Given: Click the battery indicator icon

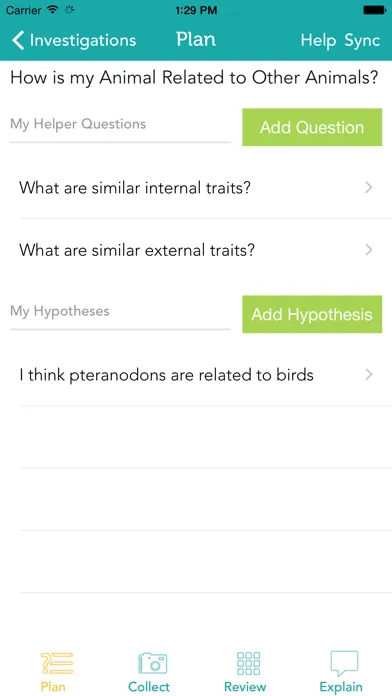Looking at the screenshot, I should pyautogui.click(x=374, y=10).
